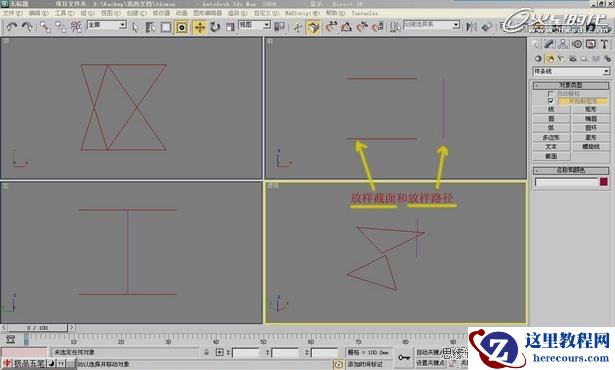Collapse the 名称和颜色 rollout

point(571,170)
